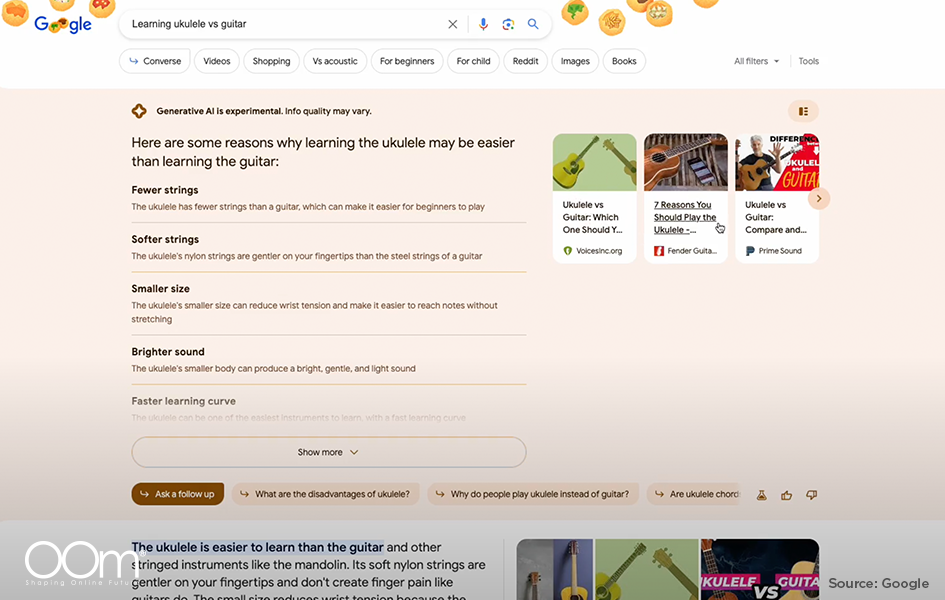Expand the Smaller size heading
This screenshot has height=600, width=945.
[160, 289]
